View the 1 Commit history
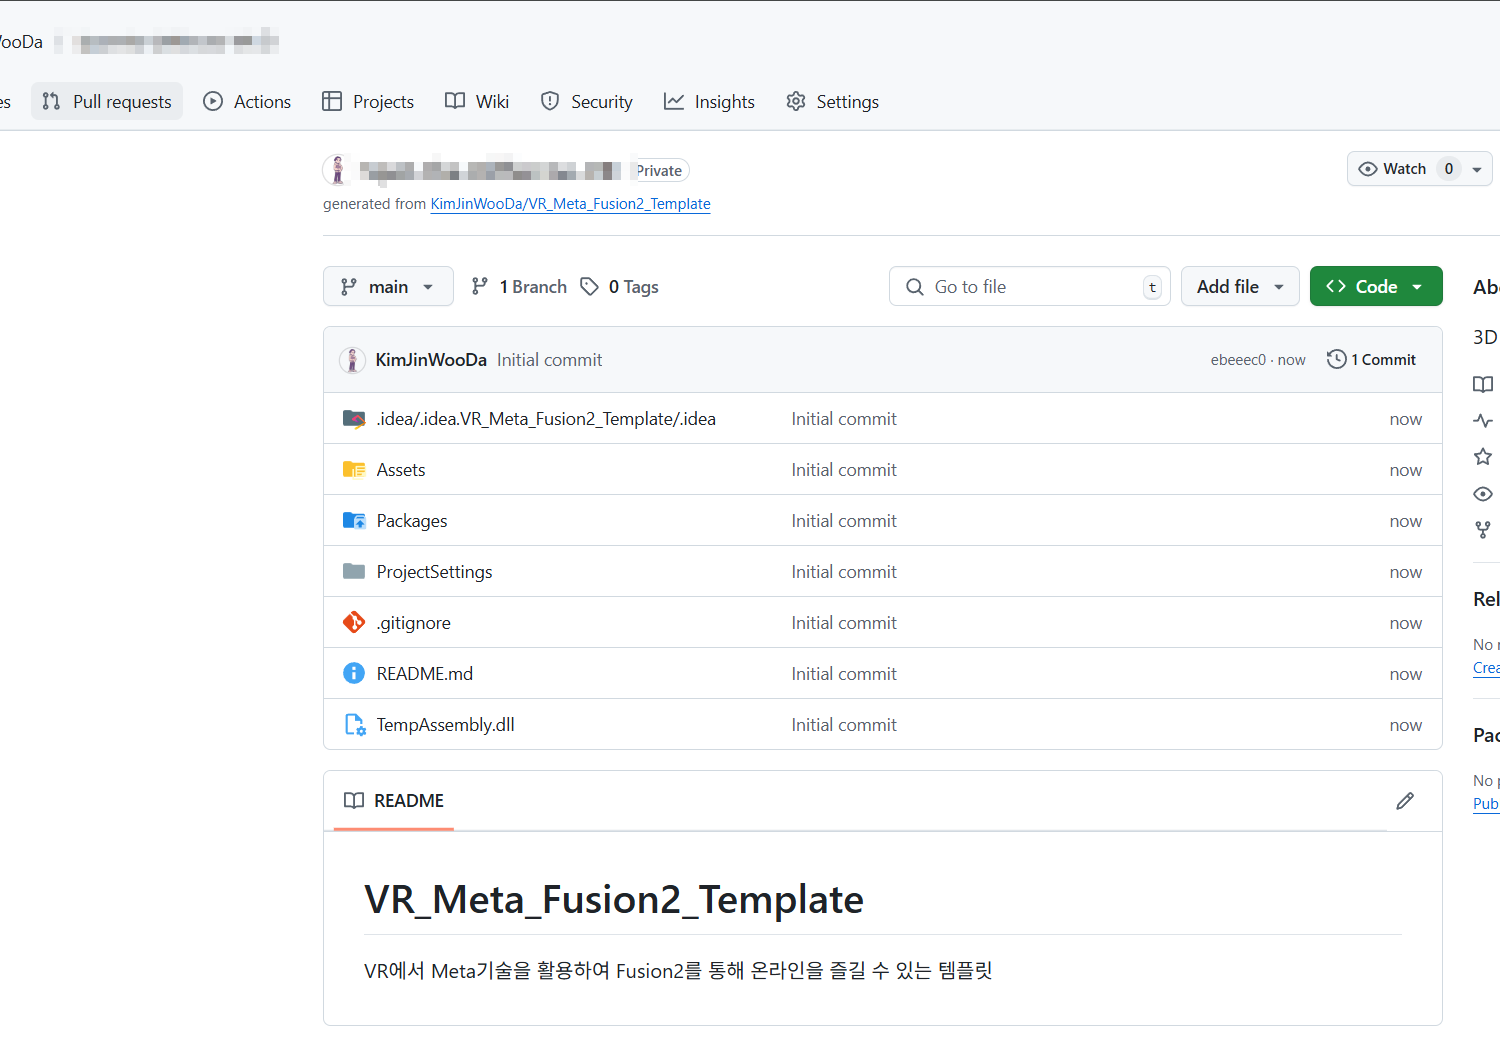 pos(1371,360)
